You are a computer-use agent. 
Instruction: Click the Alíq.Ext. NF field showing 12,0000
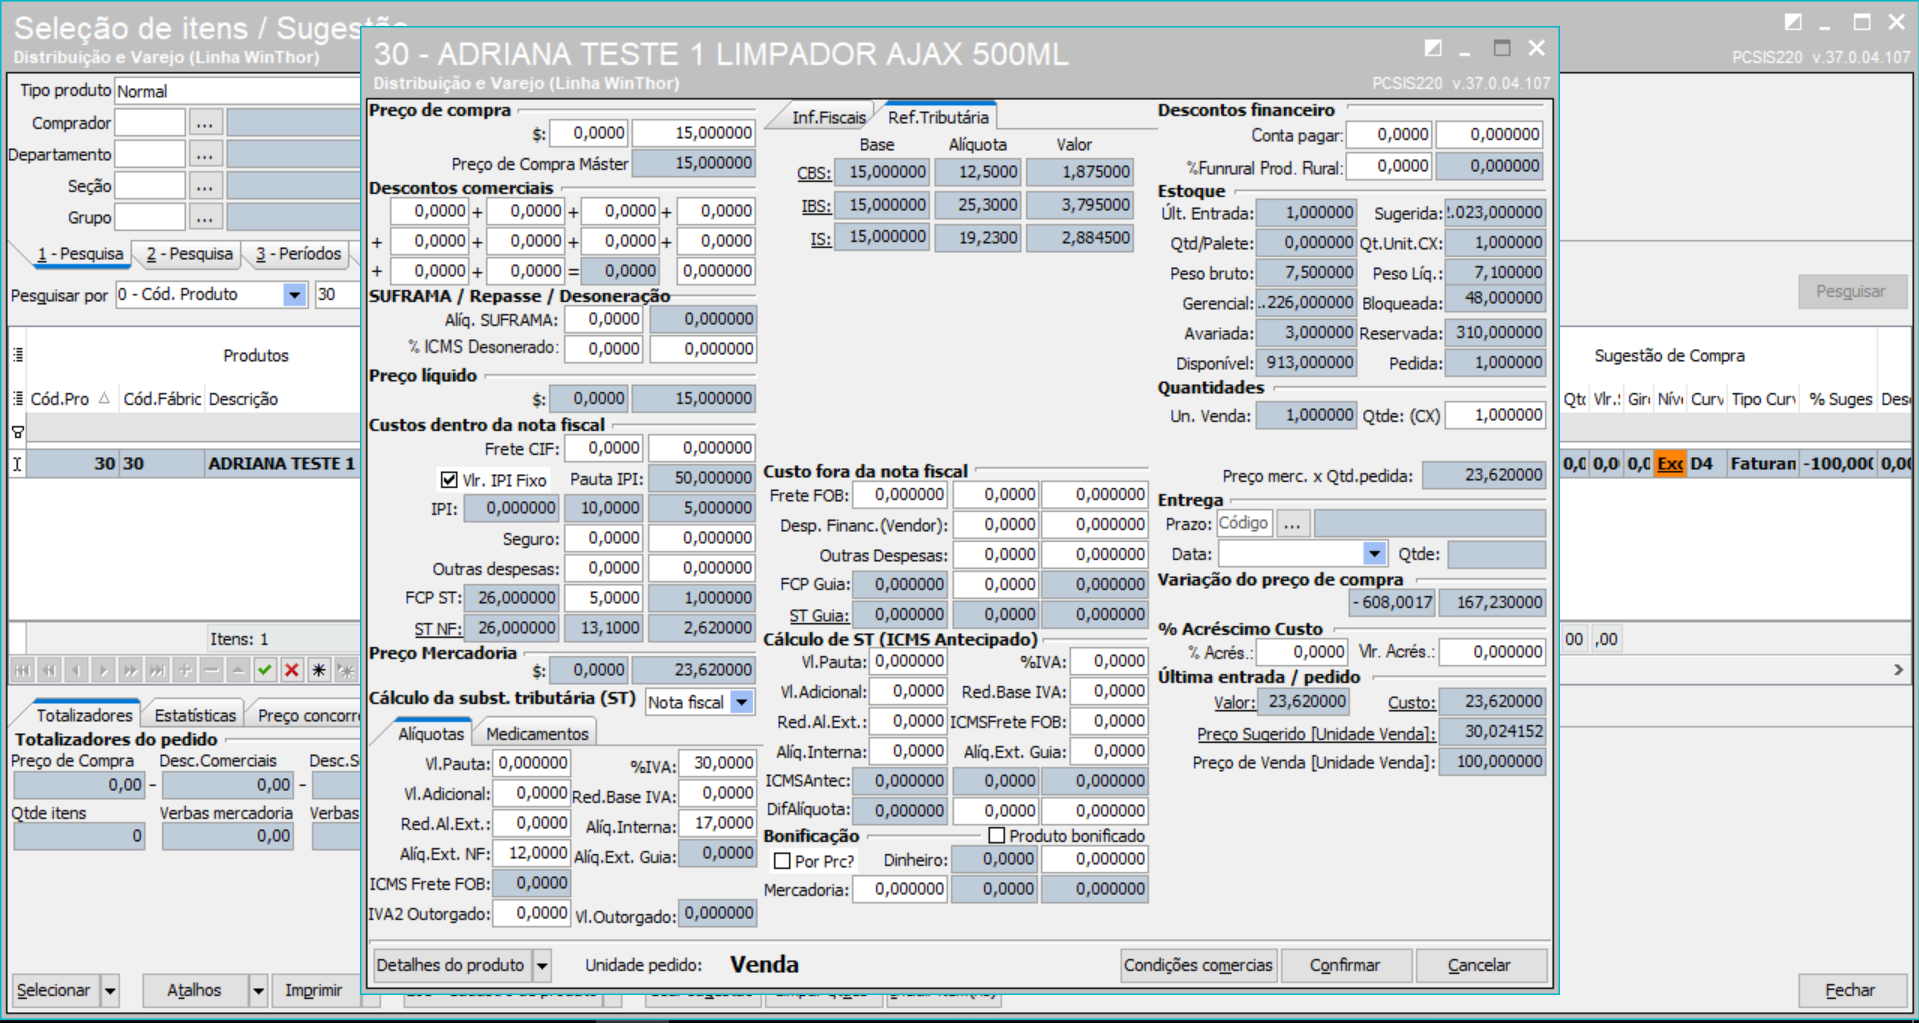532,853
